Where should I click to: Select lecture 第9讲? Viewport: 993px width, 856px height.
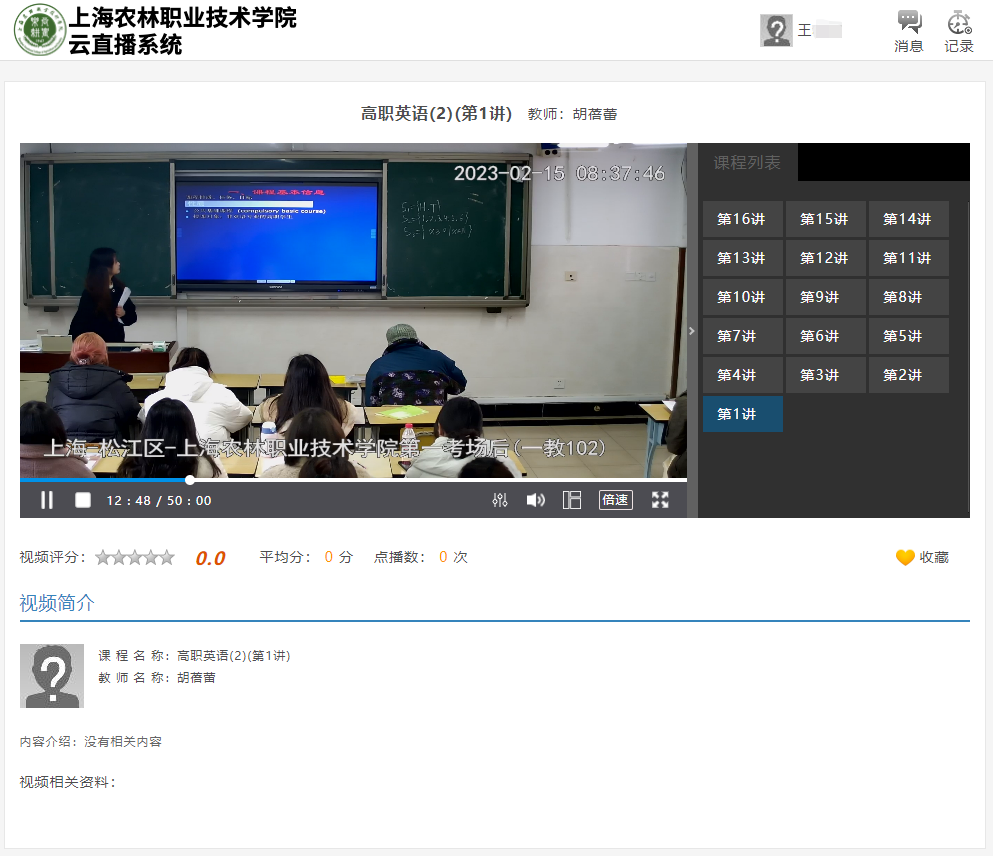coord(825,297)
